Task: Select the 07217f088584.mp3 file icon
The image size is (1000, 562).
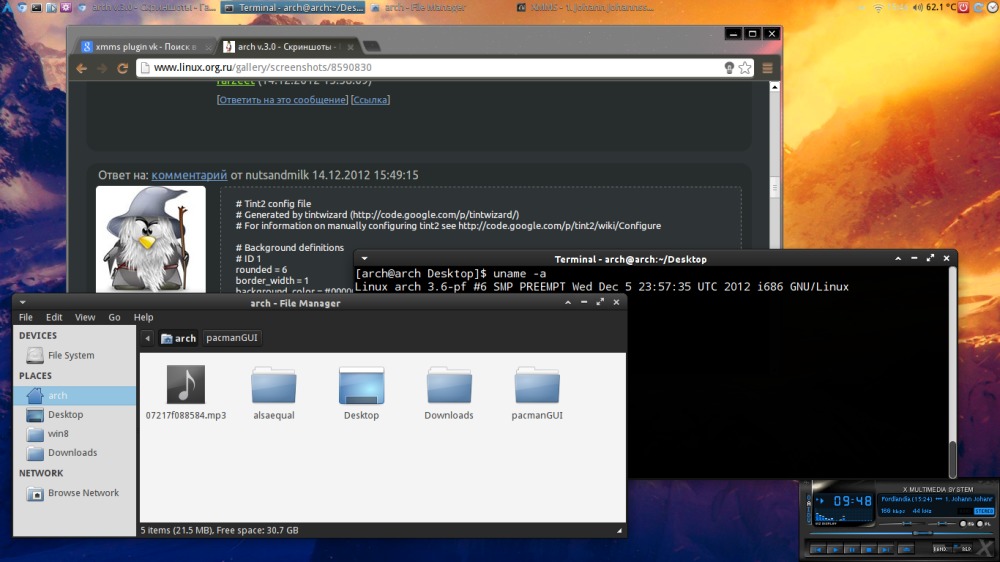Action: 186,385
